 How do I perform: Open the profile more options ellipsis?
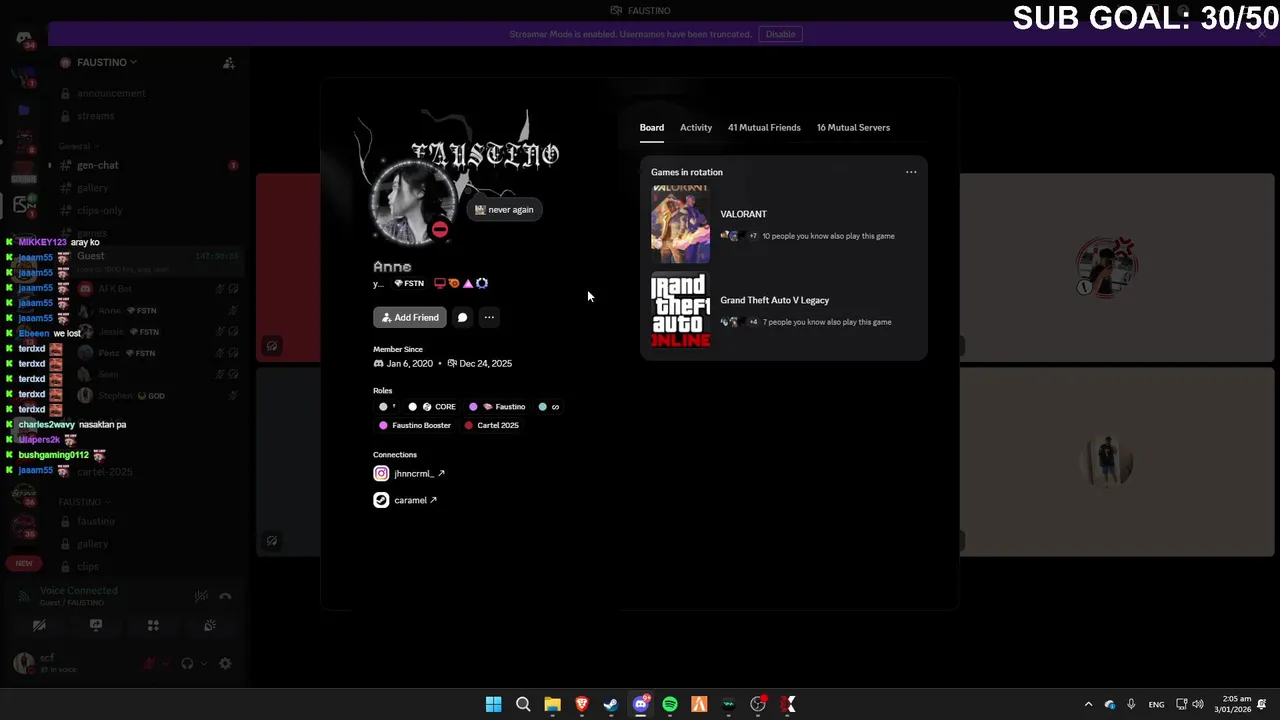coord(489,317)
